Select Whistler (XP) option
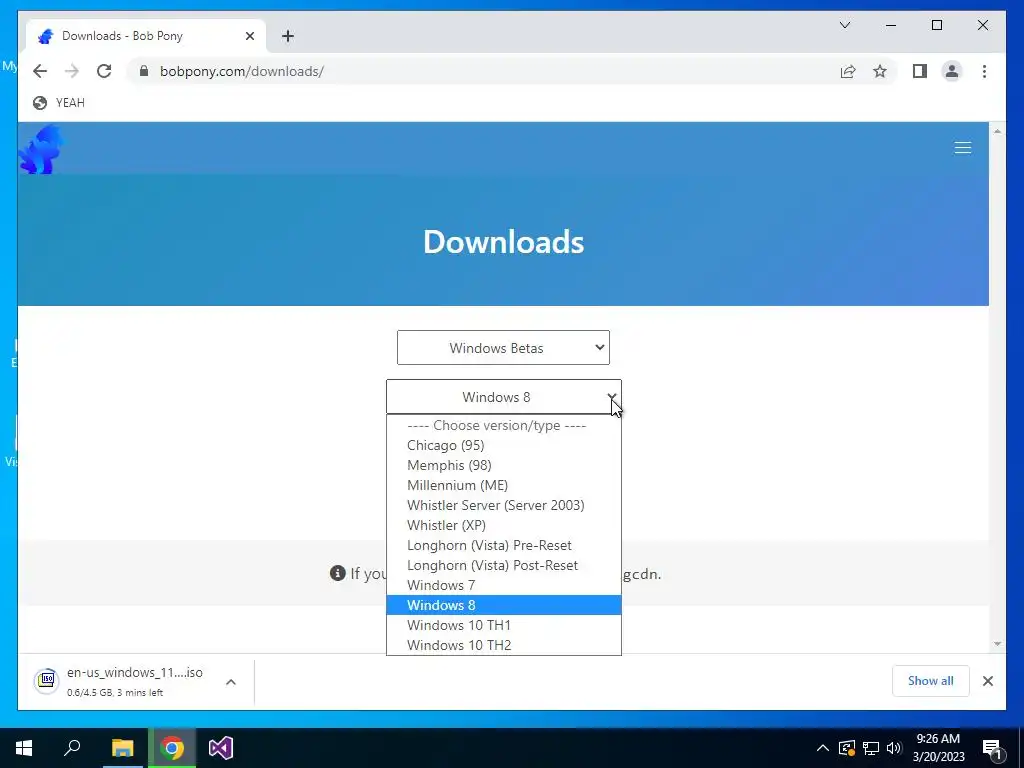 point(504,525)
